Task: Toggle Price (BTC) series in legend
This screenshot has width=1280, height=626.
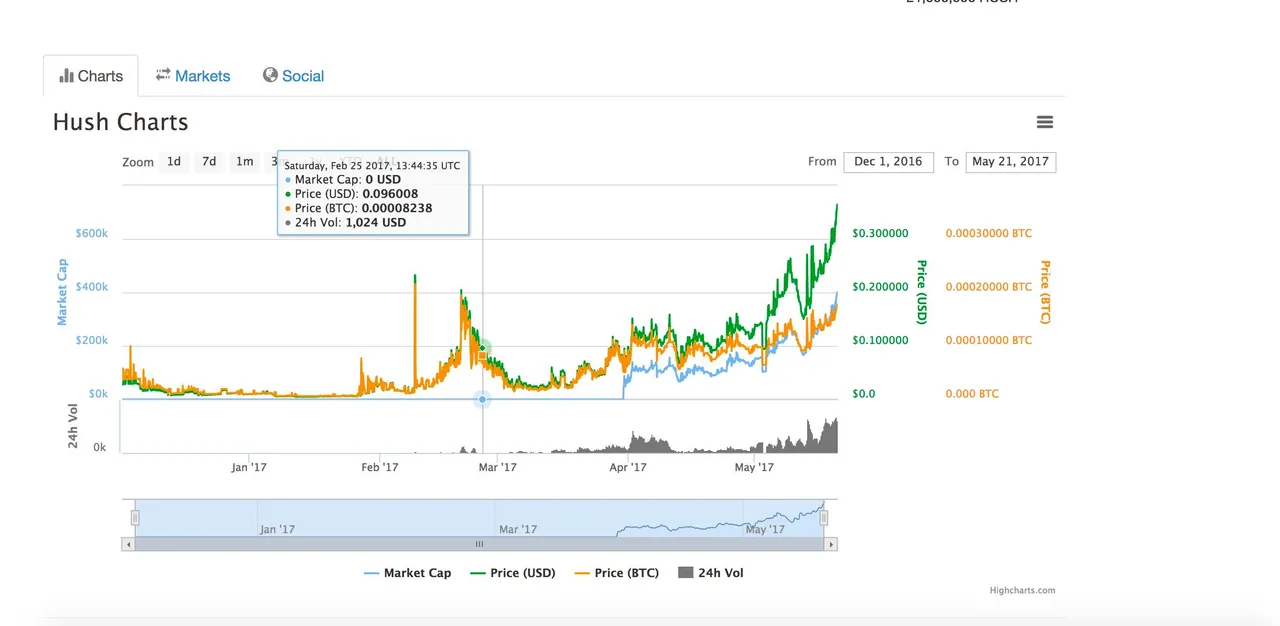Action: (616, 573)
